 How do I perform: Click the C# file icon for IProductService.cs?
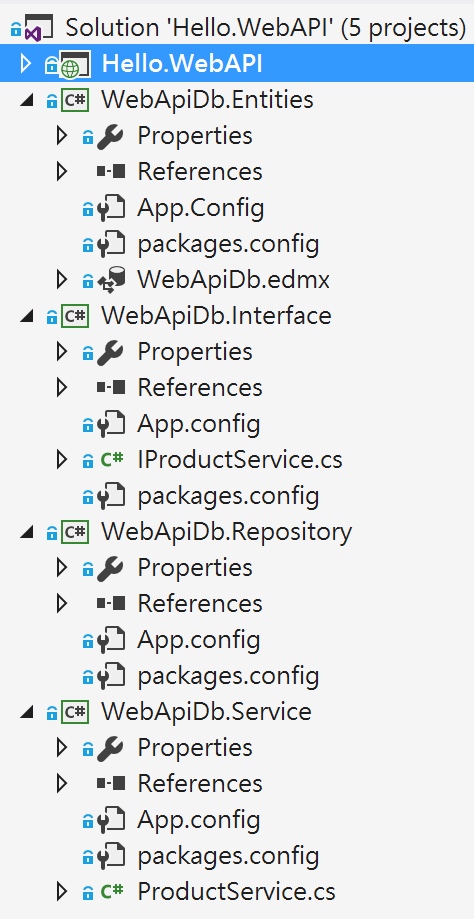(111, 460)
